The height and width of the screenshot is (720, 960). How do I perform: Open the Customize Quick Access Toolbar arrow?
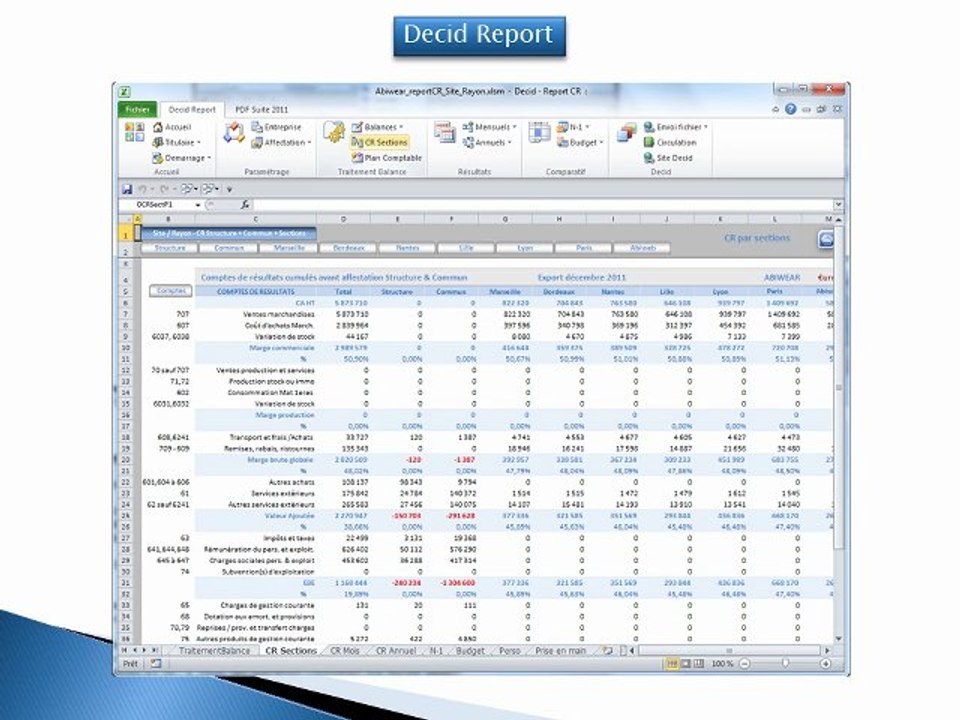tap(230, 190)
